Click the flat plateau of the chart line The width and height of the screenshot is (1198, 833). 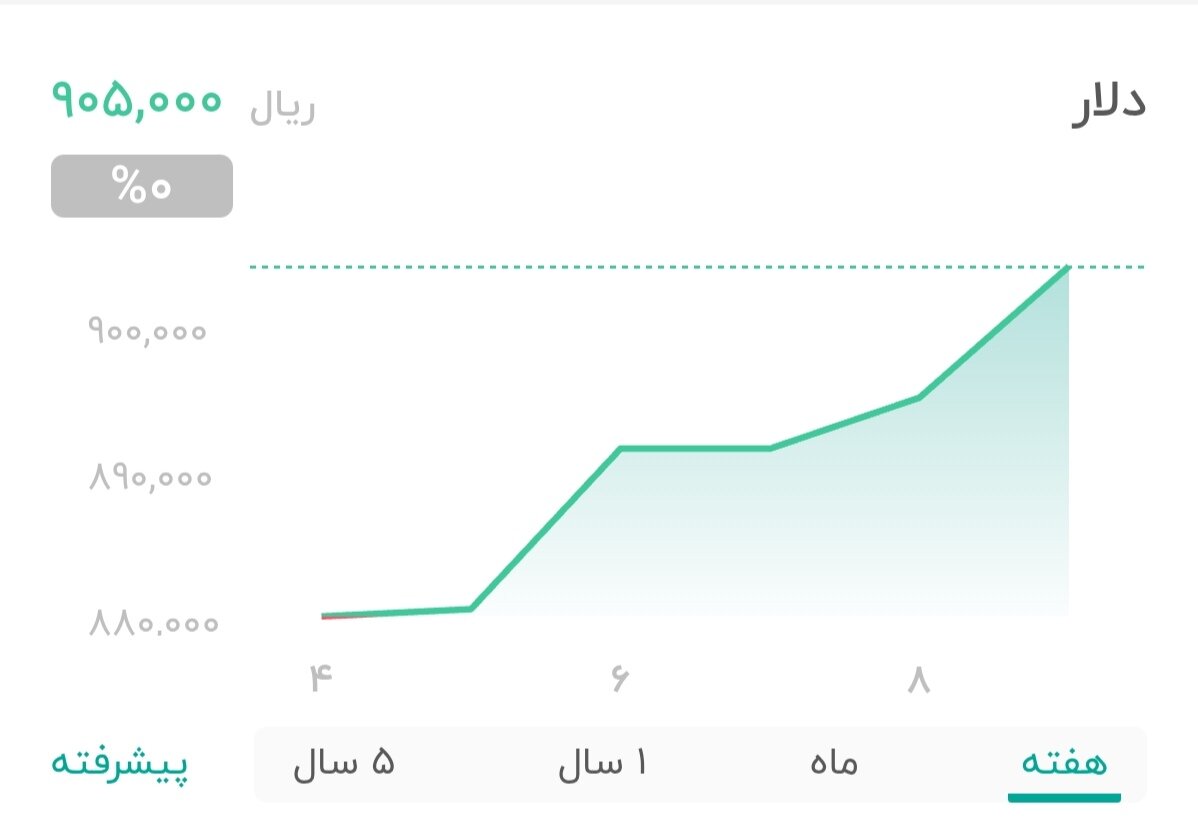click(695, 449)
